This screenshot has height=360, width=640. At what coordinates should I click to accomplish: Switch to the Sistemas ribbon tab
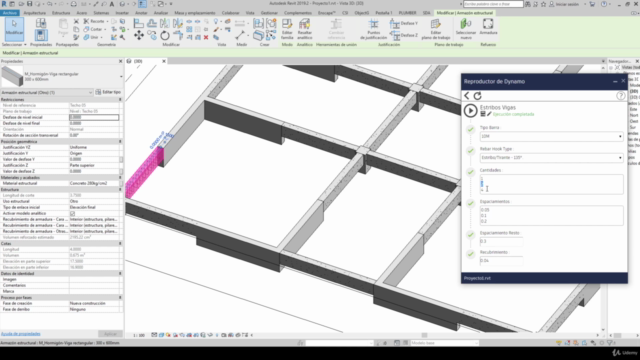[x=101, y=13]
